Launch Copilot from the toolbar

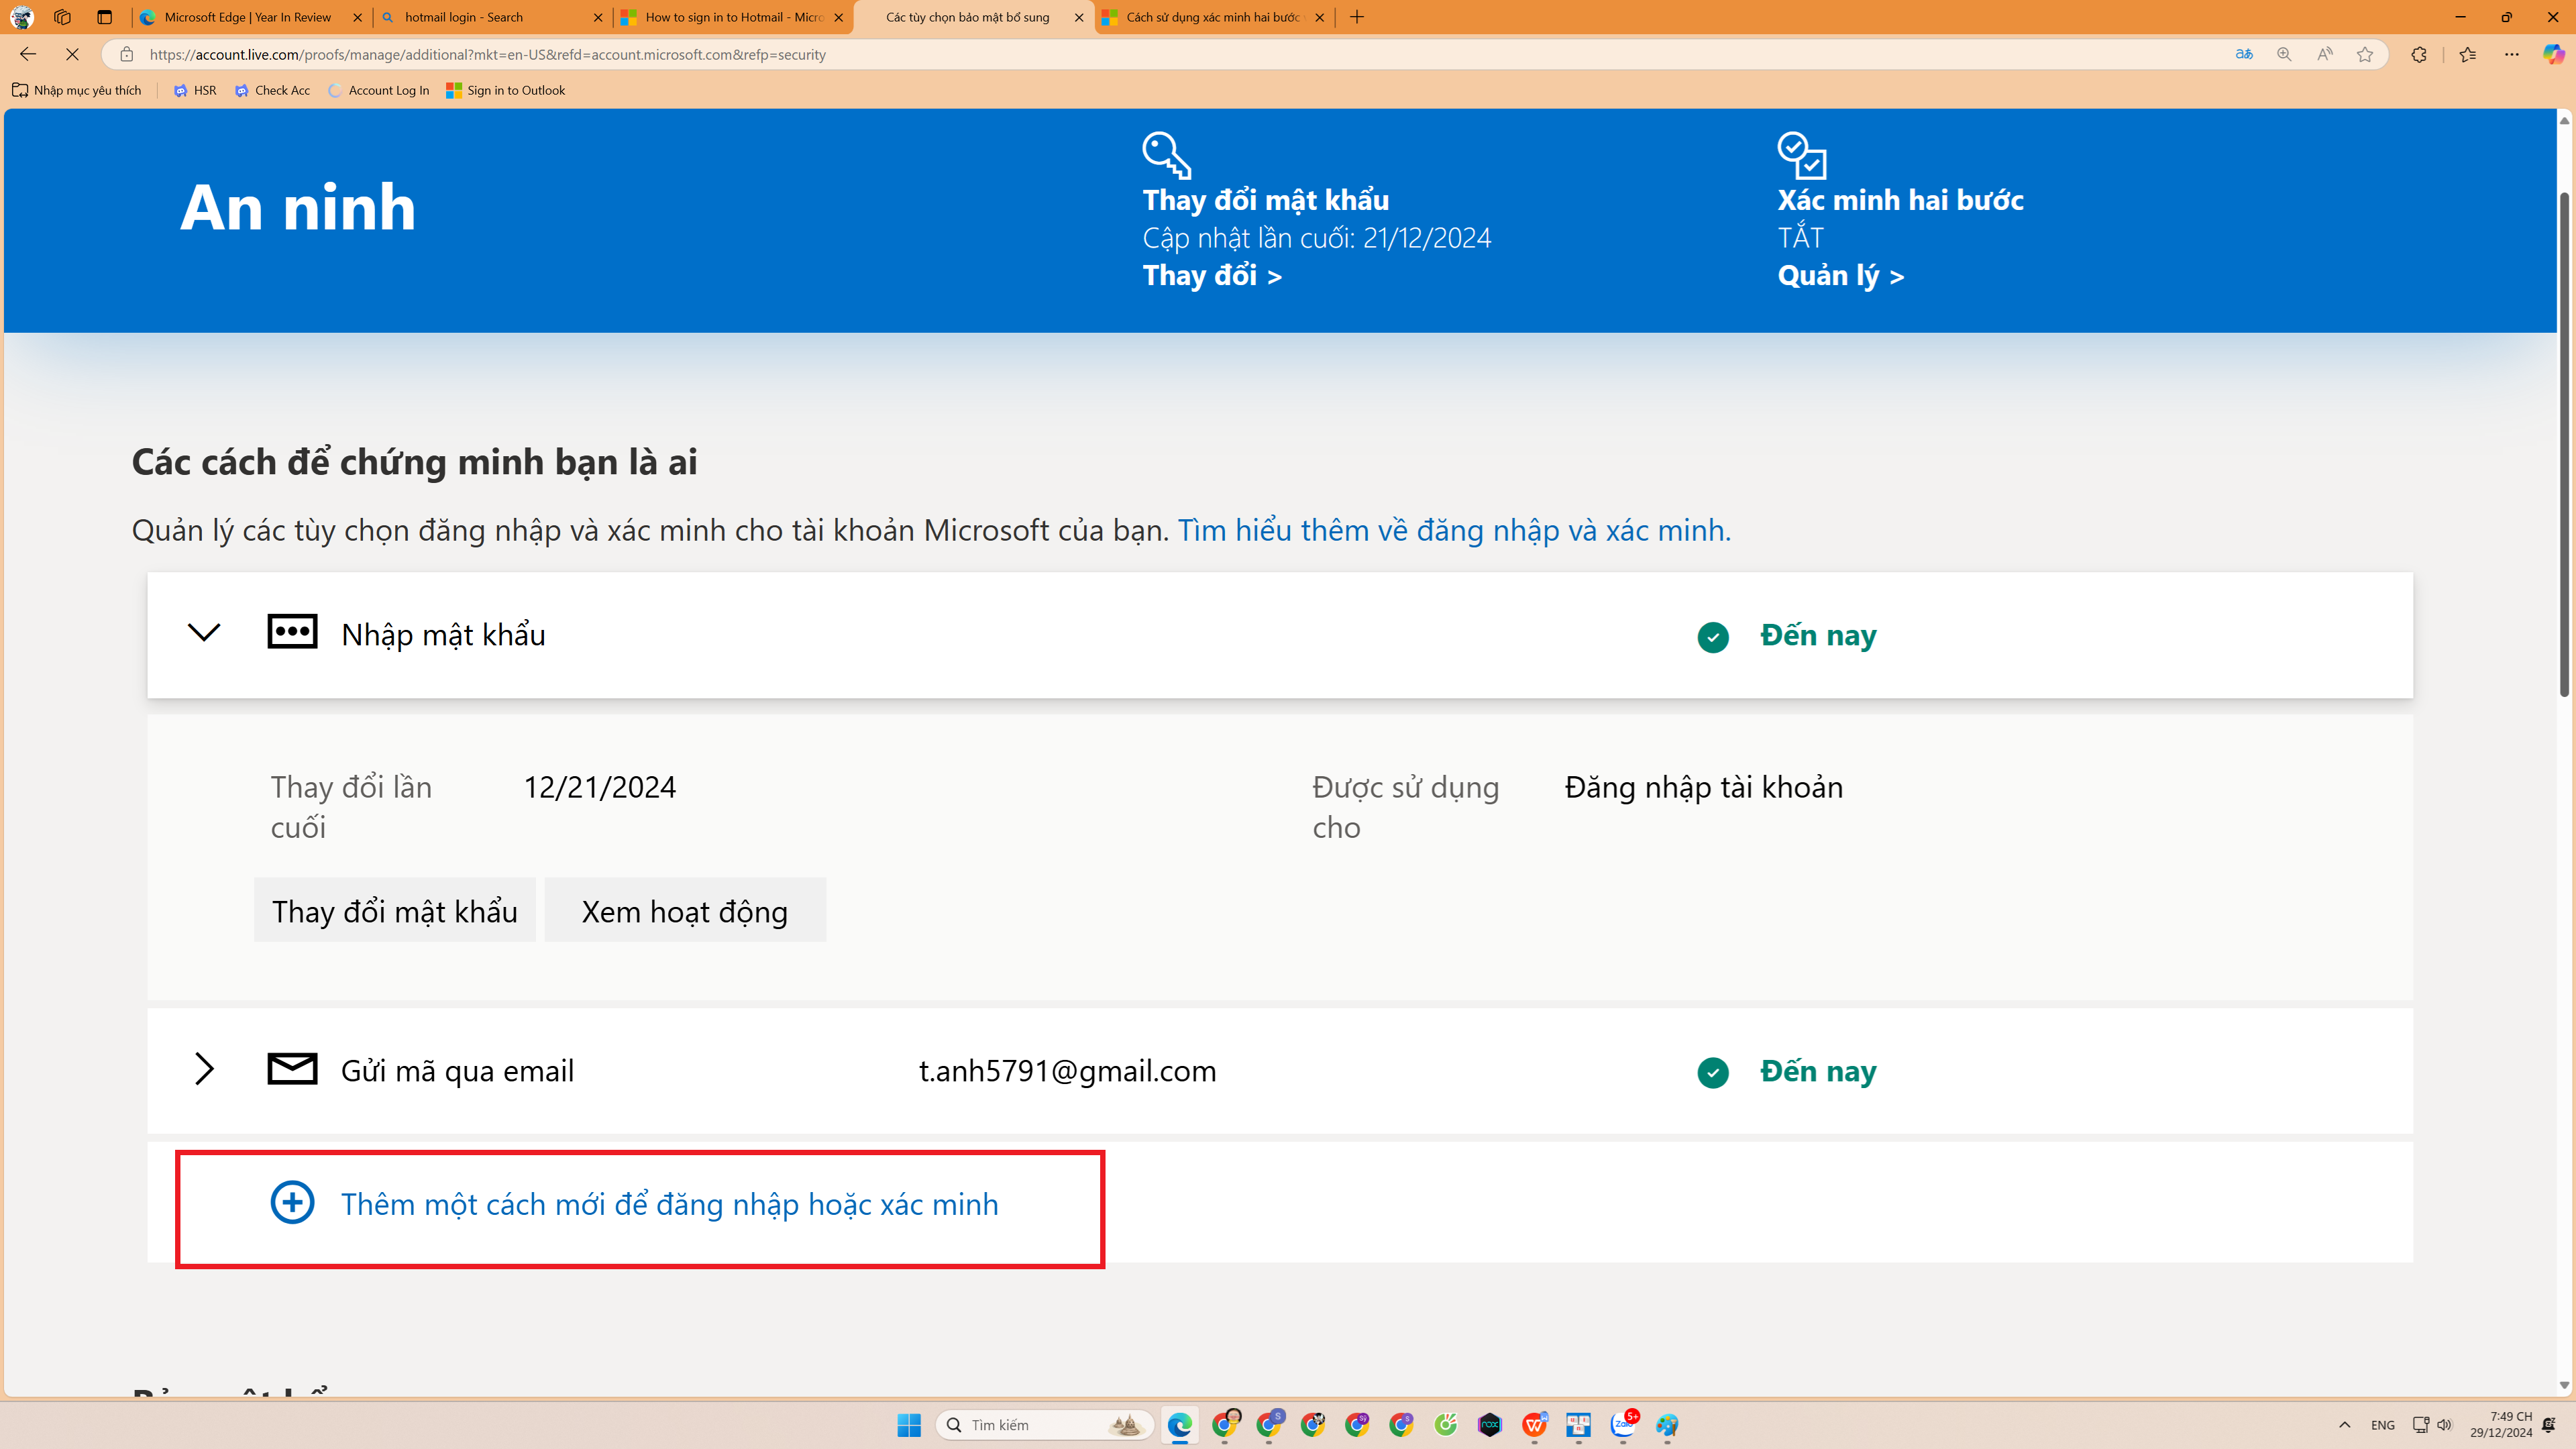coord(2553,55)
